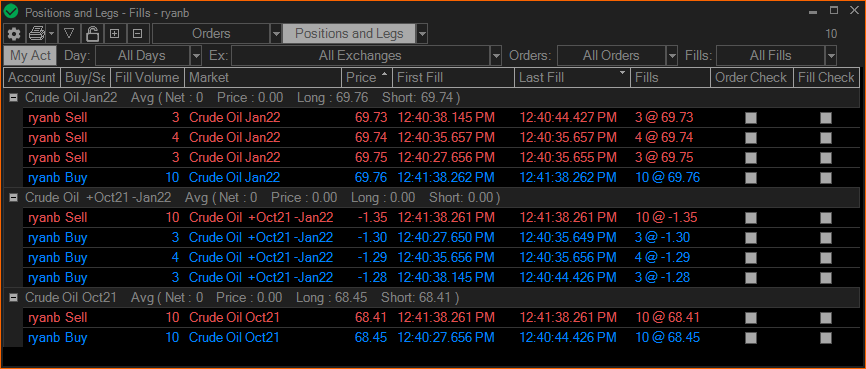Check Fill Check for 3 @ 69.75 row

(x=826, y=158)
